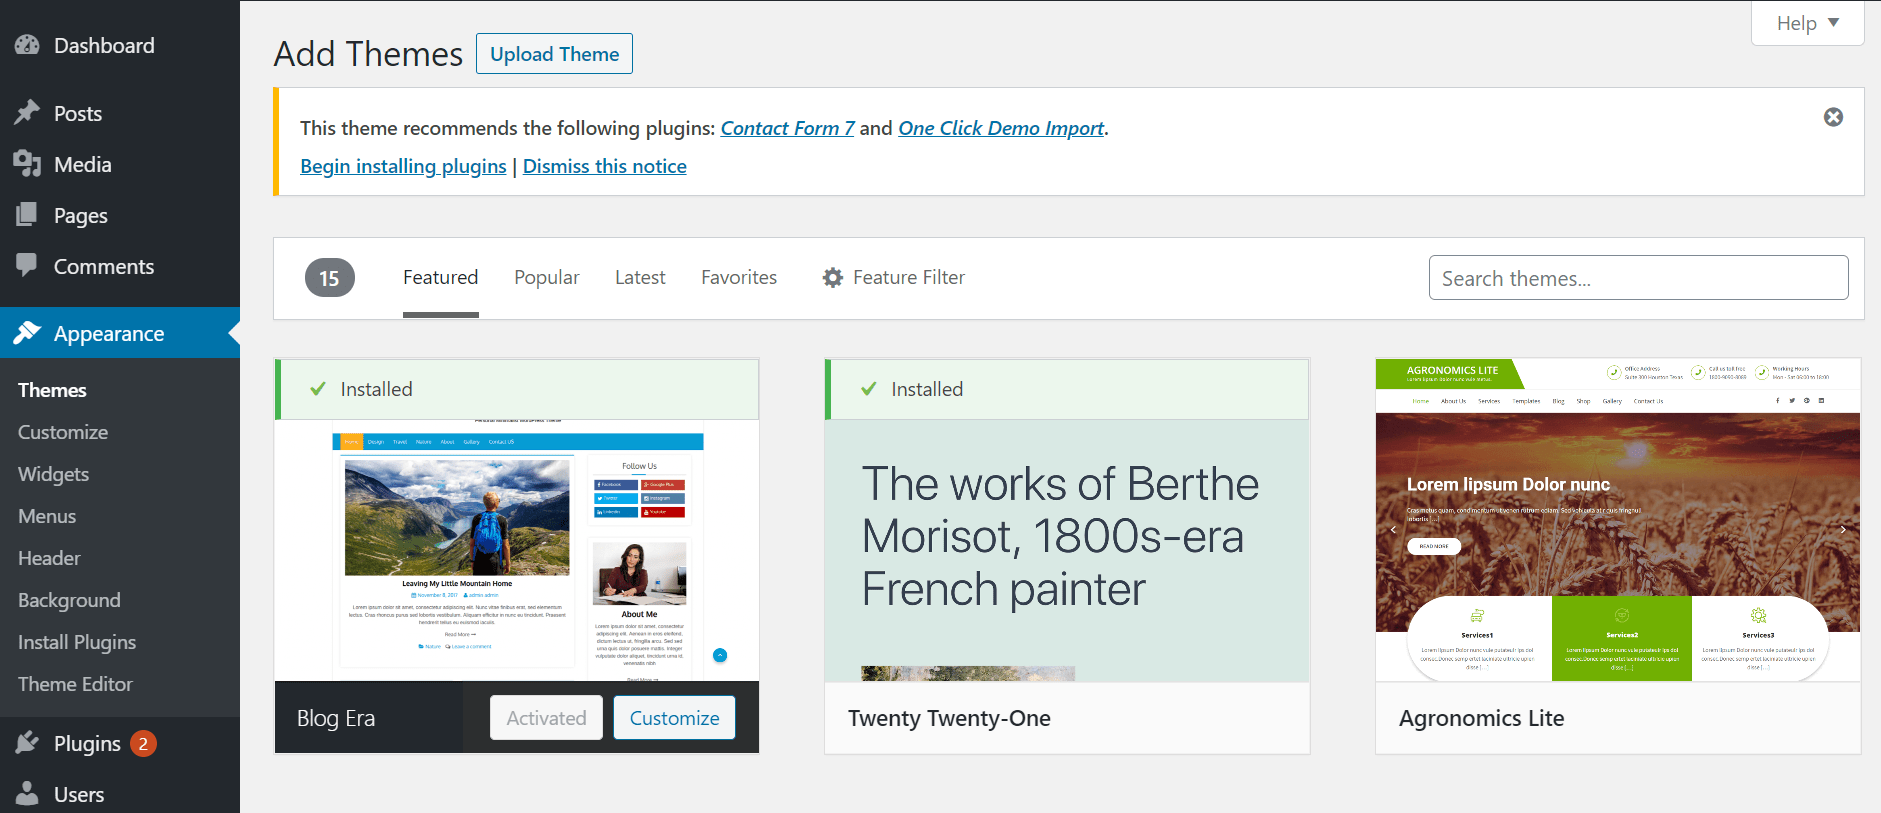Click the Twenty Twenty-One theme name
This screenshot has width=1881, height=813.
(x=949, y=718)
